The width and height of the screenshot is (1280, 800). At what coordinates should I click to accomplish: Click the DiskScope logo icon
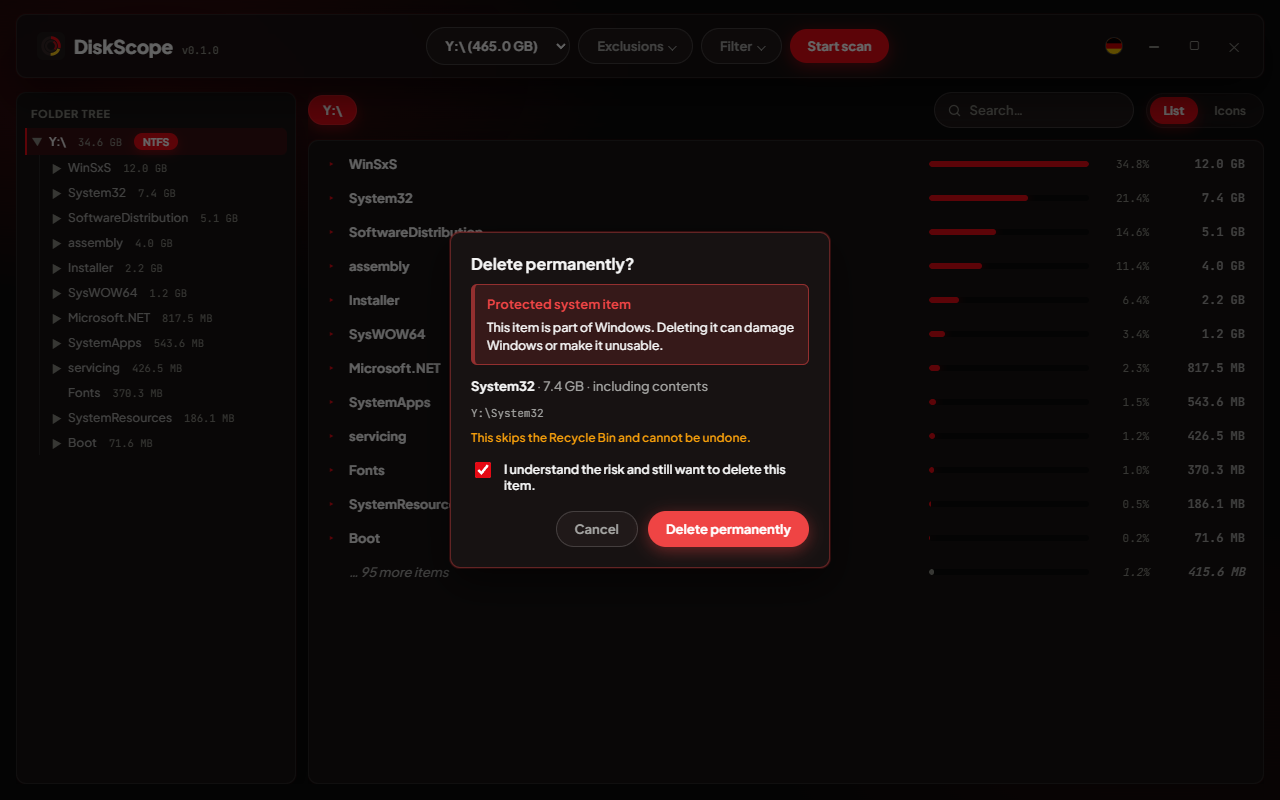(x=51, y=47)
